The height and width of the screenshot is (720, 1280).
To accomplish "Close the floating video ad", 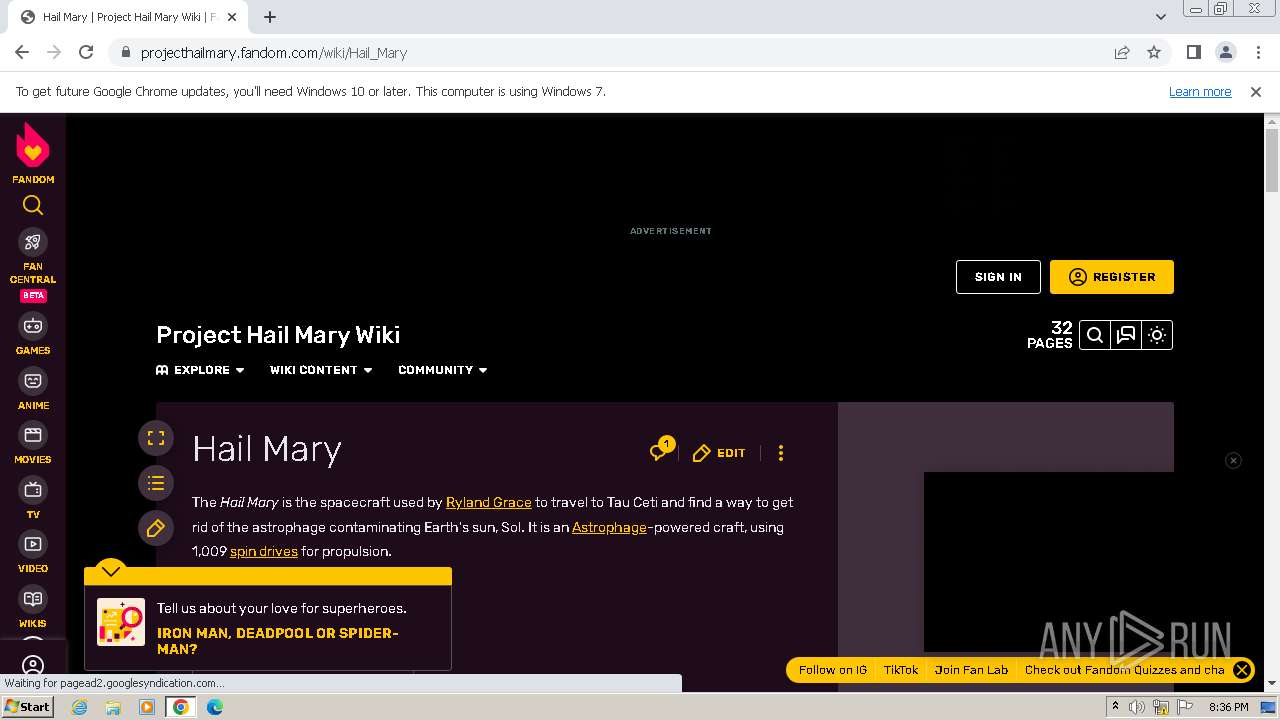I will coord(1233,460).
